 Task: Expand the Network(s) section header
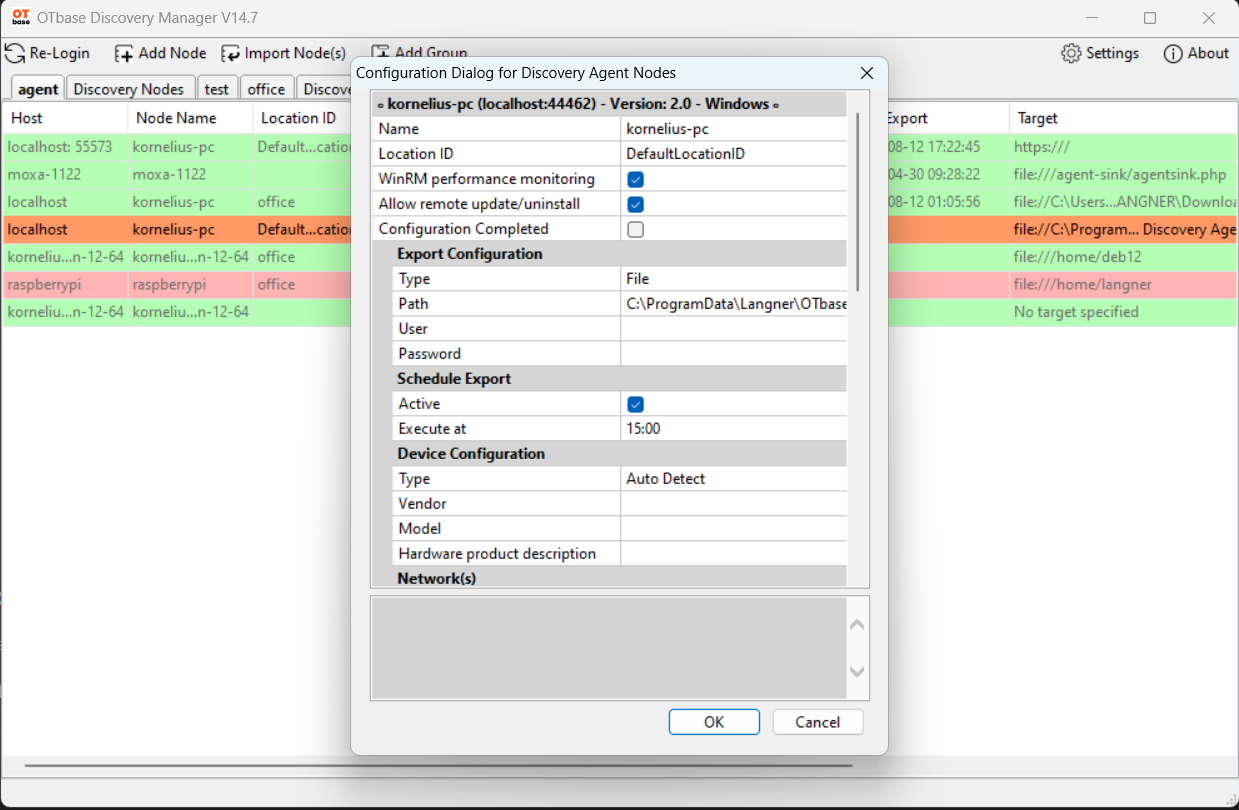(610, 578)
